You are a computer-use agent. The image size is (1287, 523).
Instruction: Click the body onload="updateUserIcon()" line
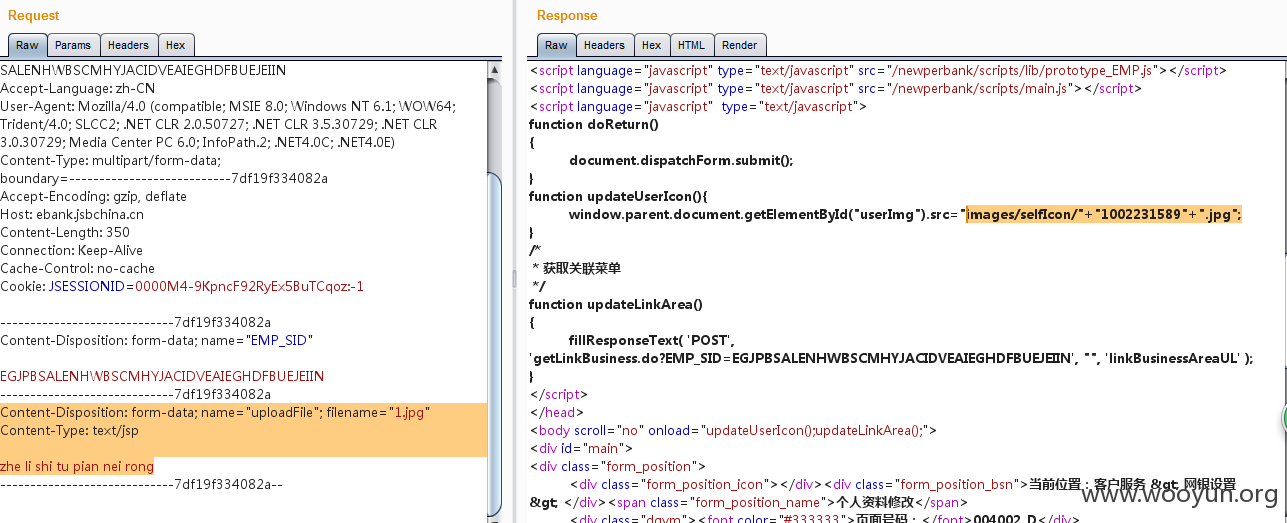[x=733, y=430]
